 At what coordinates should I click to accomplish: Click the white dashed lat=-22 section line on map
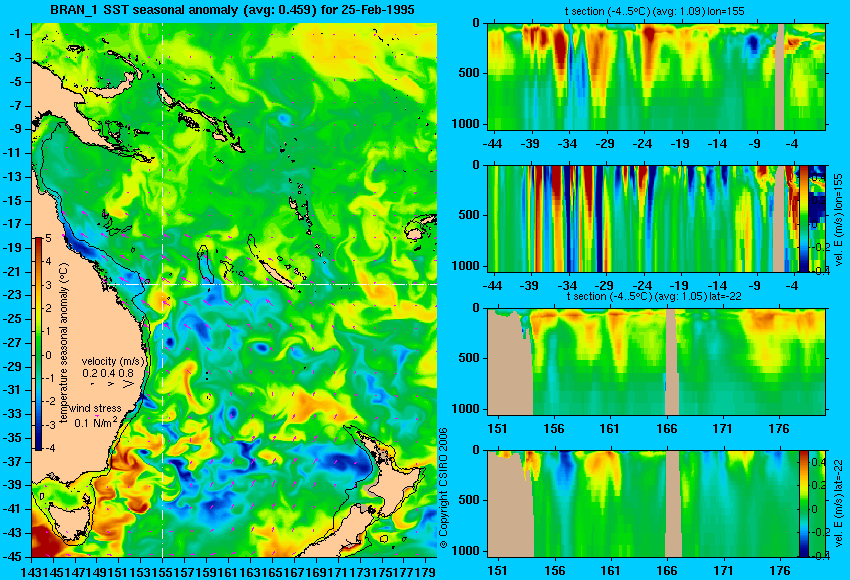pyautogui.click(x=271, y=284)
